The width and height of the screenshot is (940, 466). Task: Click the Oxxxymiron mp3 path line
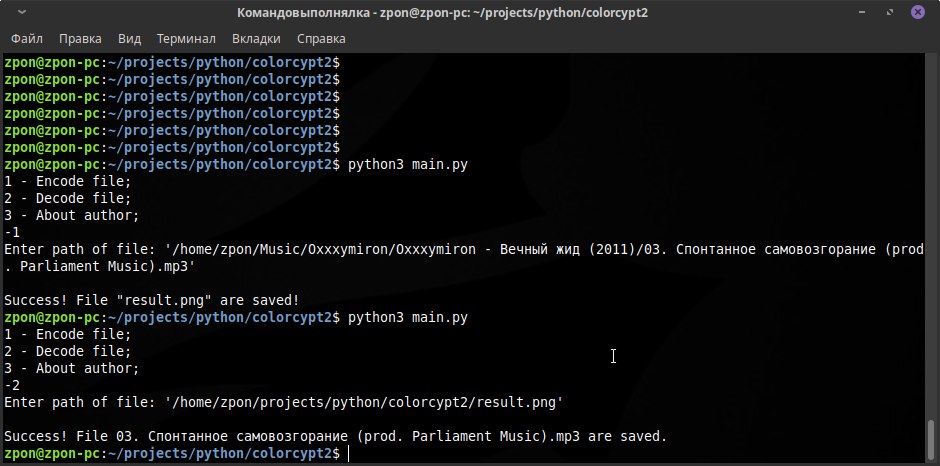click(x=464, y=249)
